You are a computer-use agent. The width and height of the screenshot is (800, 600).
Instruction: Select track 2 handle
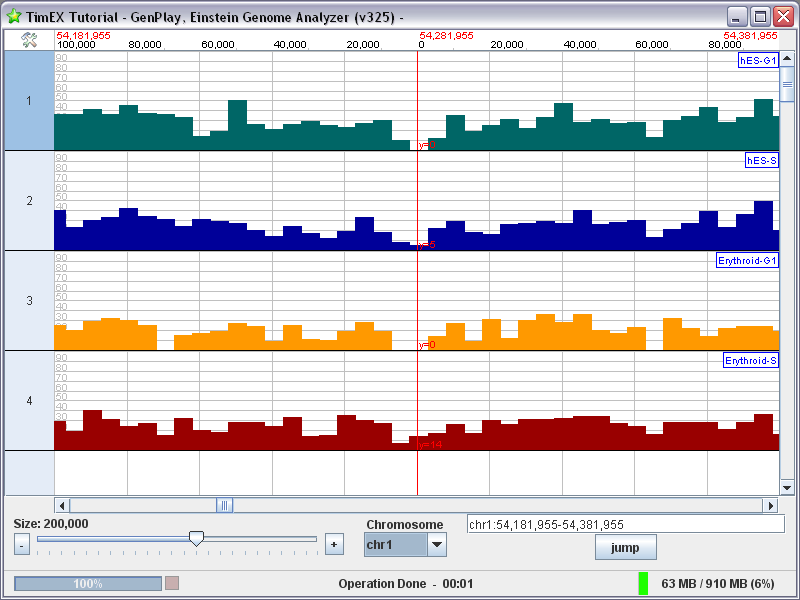(29, 201)
